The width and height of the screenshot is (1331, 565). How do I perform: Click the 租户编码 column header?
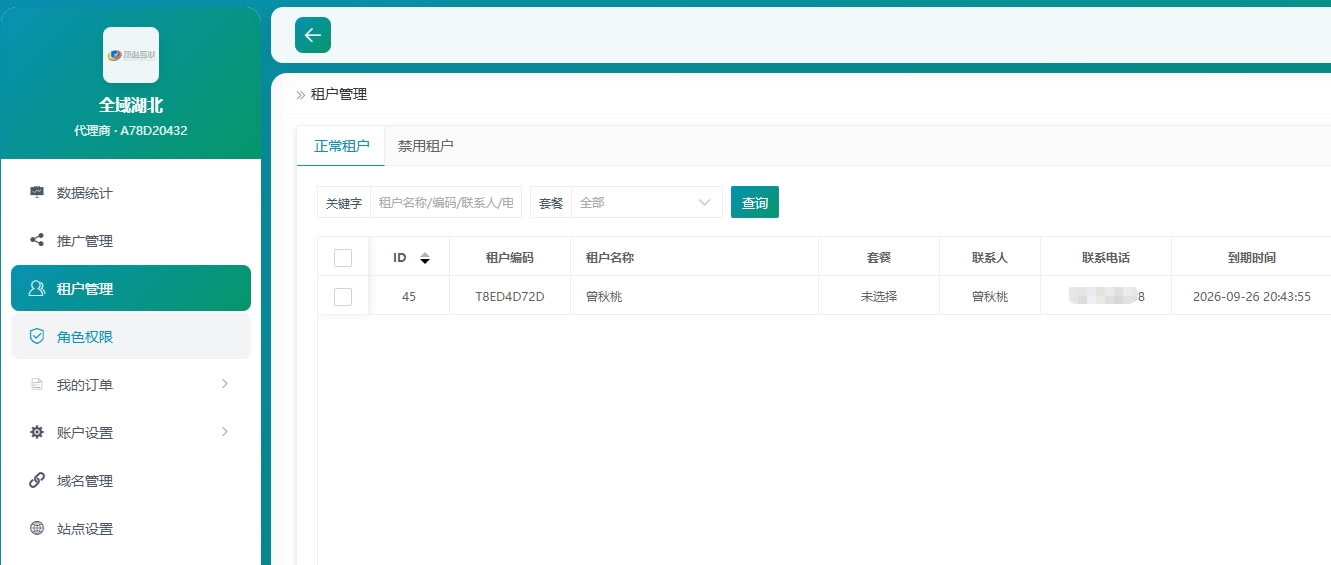(x=510, y=258)
